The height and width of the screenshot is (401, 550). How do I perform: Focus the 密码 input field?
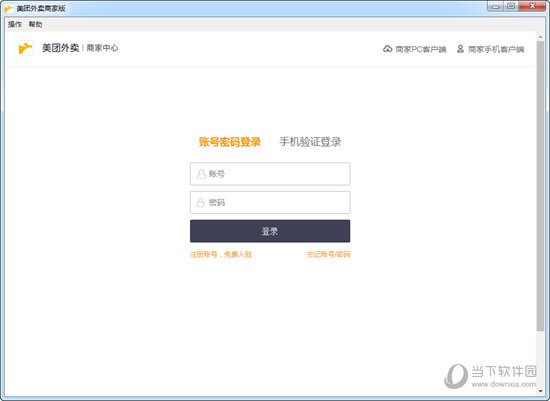point(270,202)
